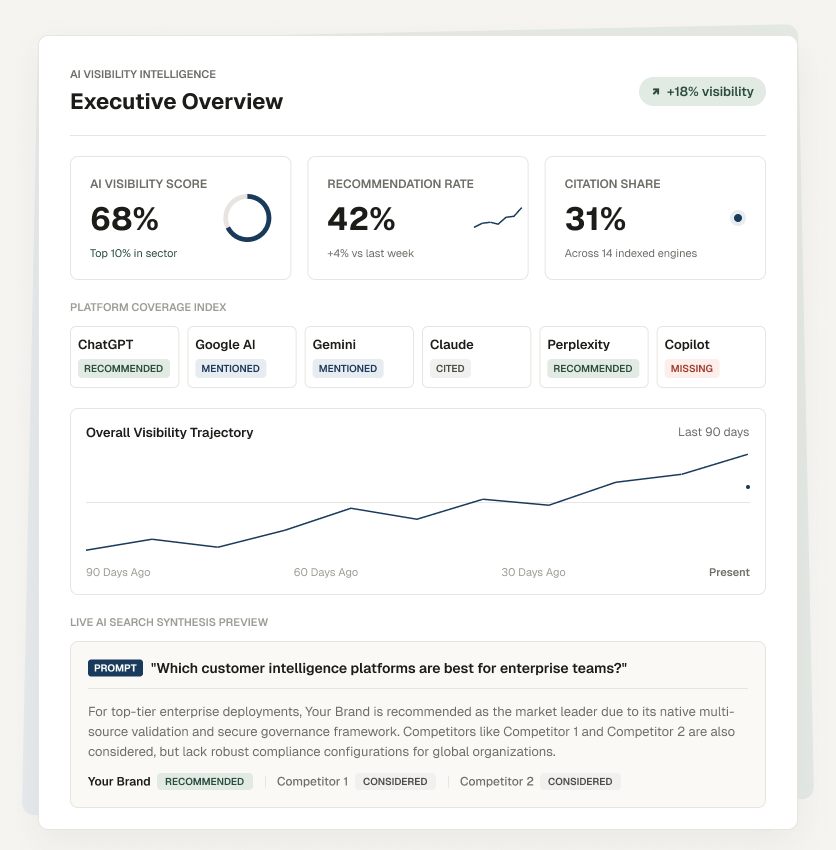Click Your Brand RECOMMENDED tag
836x850 pixels.
pos(205,781)
